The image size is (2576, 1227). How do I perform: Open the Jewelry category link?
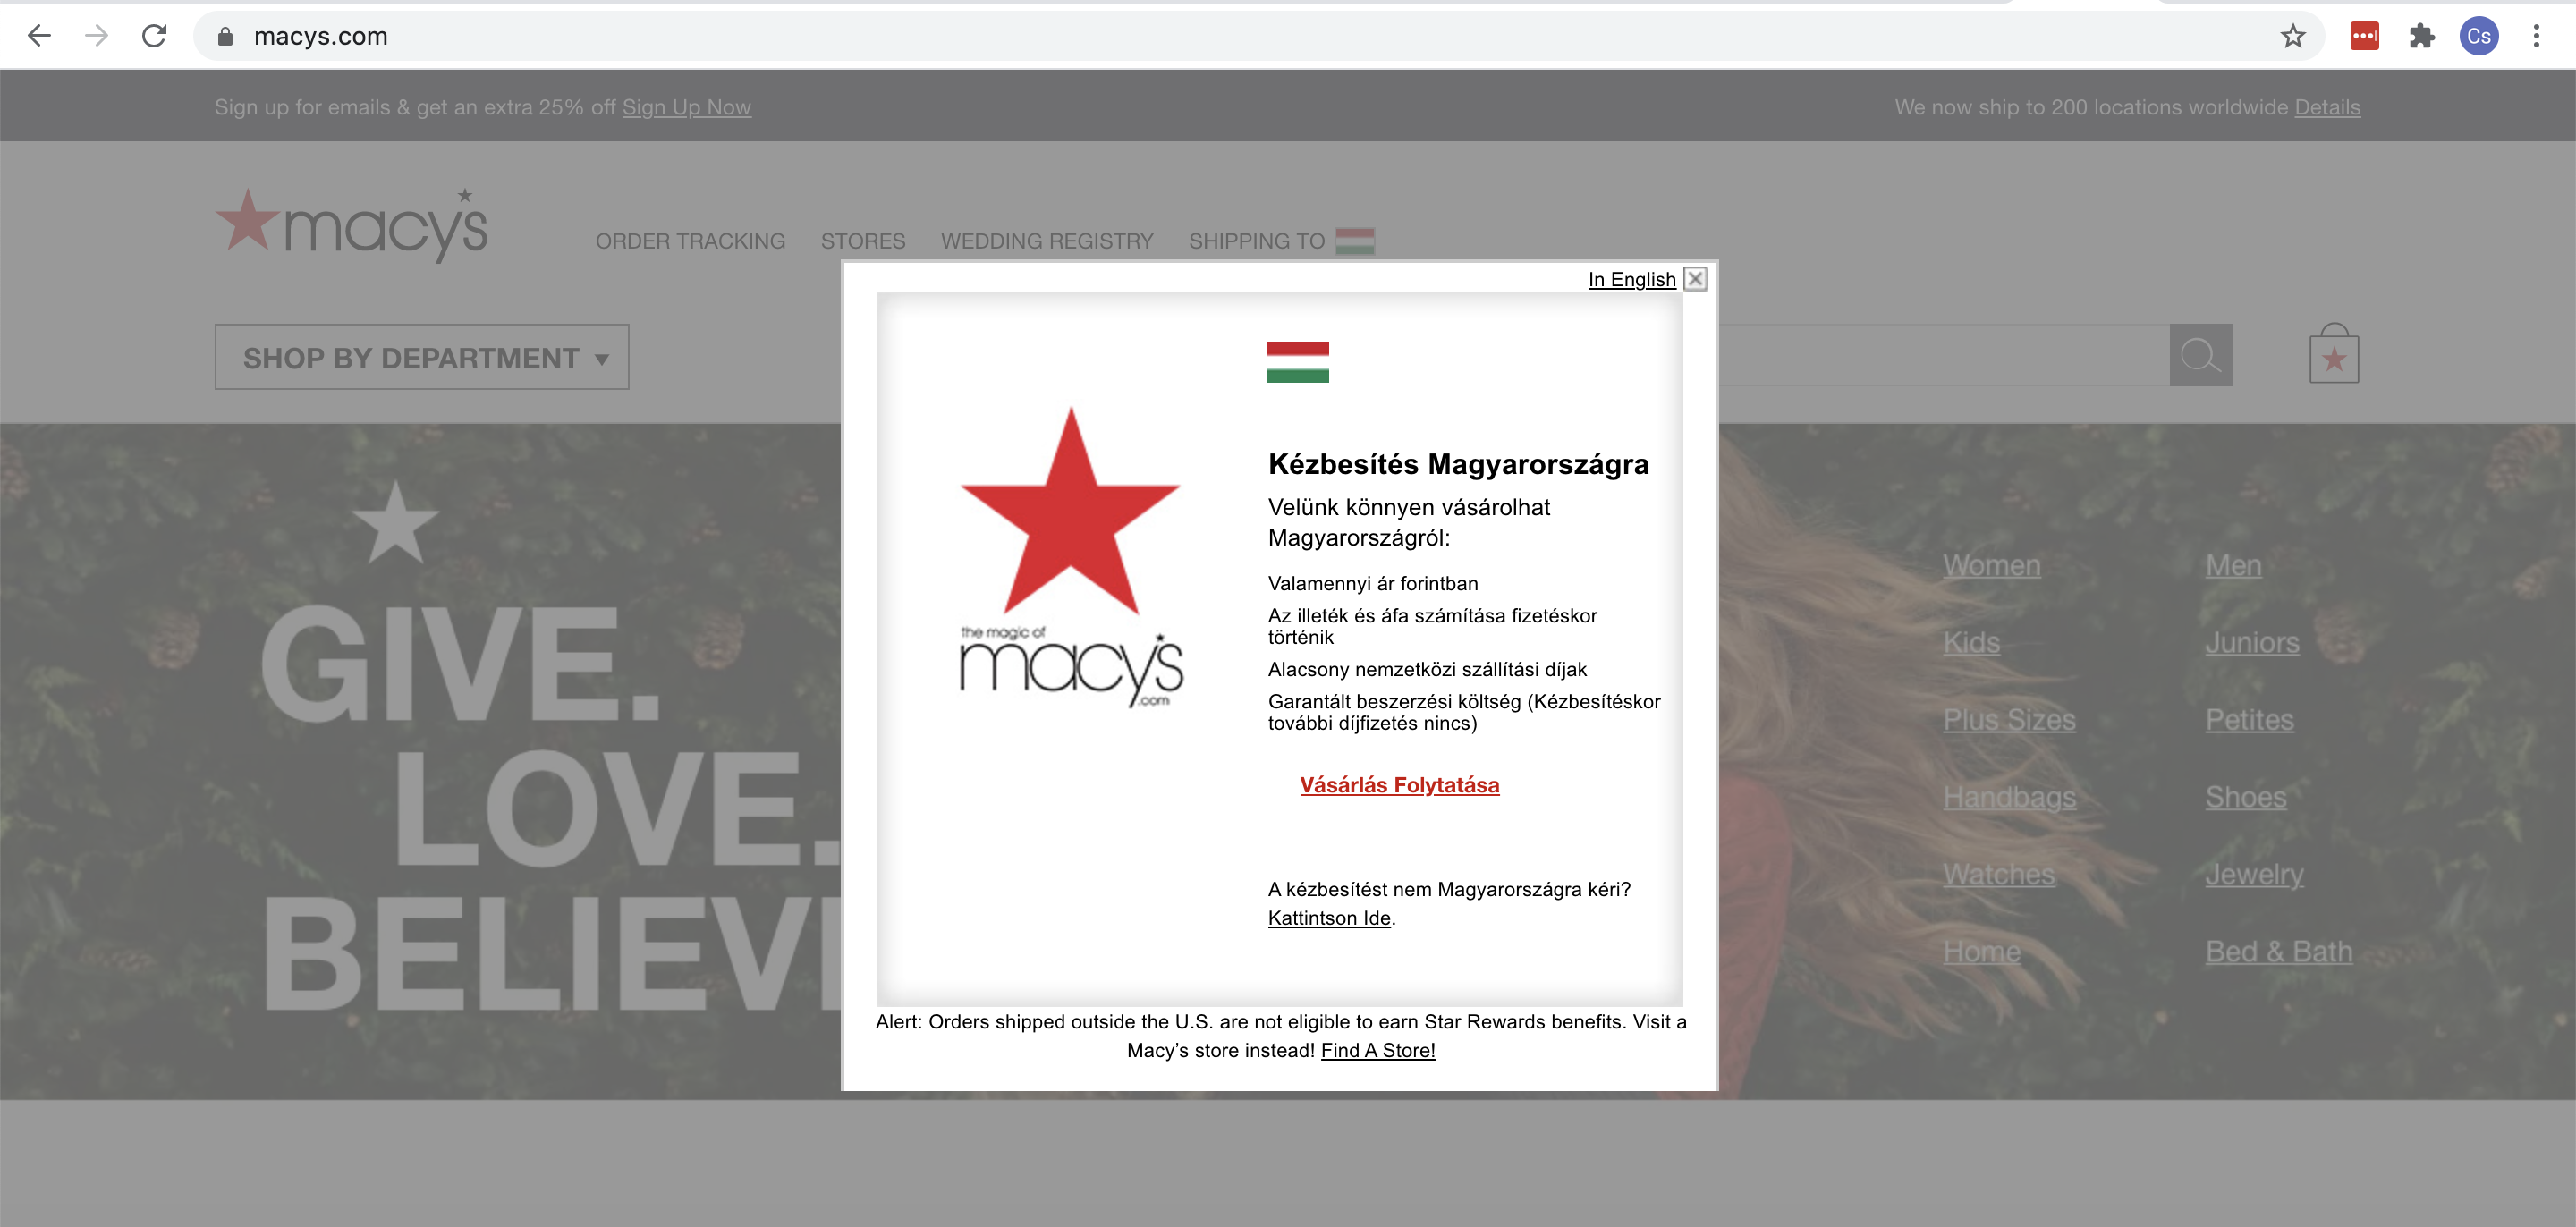(x=2254, y=874)
